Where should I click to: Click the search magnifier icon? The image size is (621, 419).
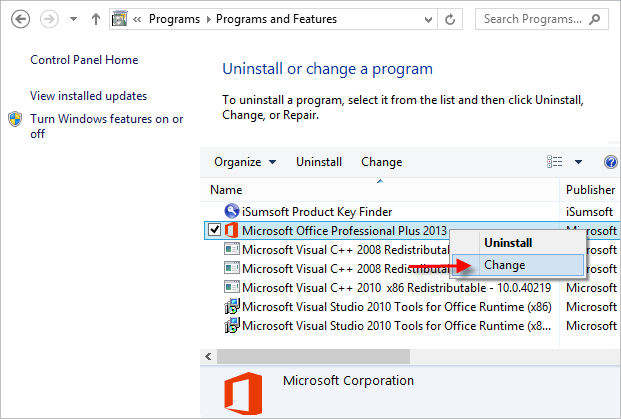pyautogui.click(x=594, y=19)
